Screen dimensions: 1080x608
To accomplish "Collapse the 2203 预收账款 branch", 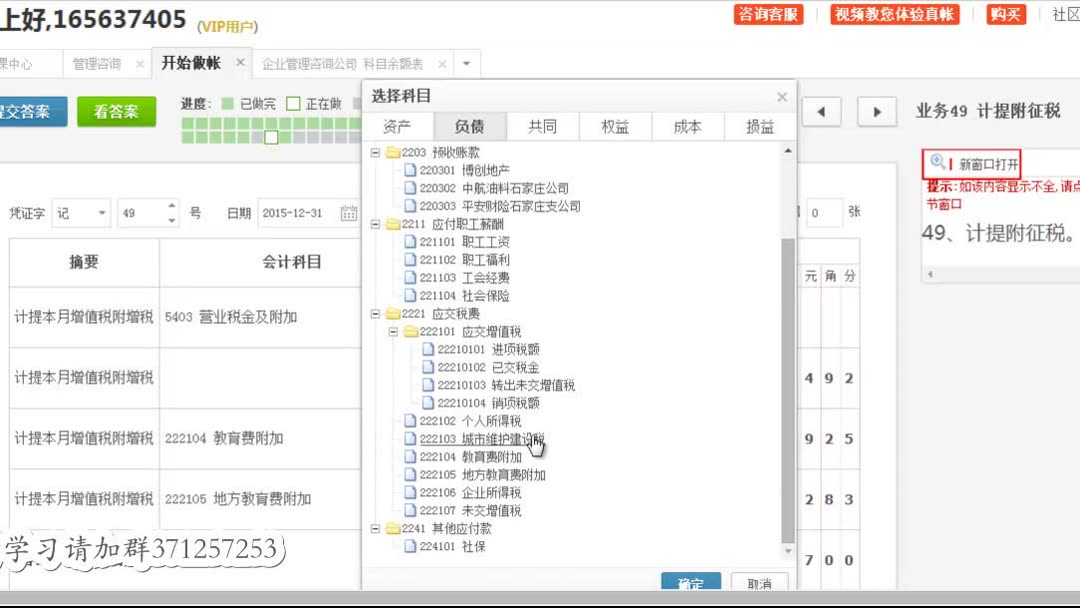I will click(x=374, y=150).
